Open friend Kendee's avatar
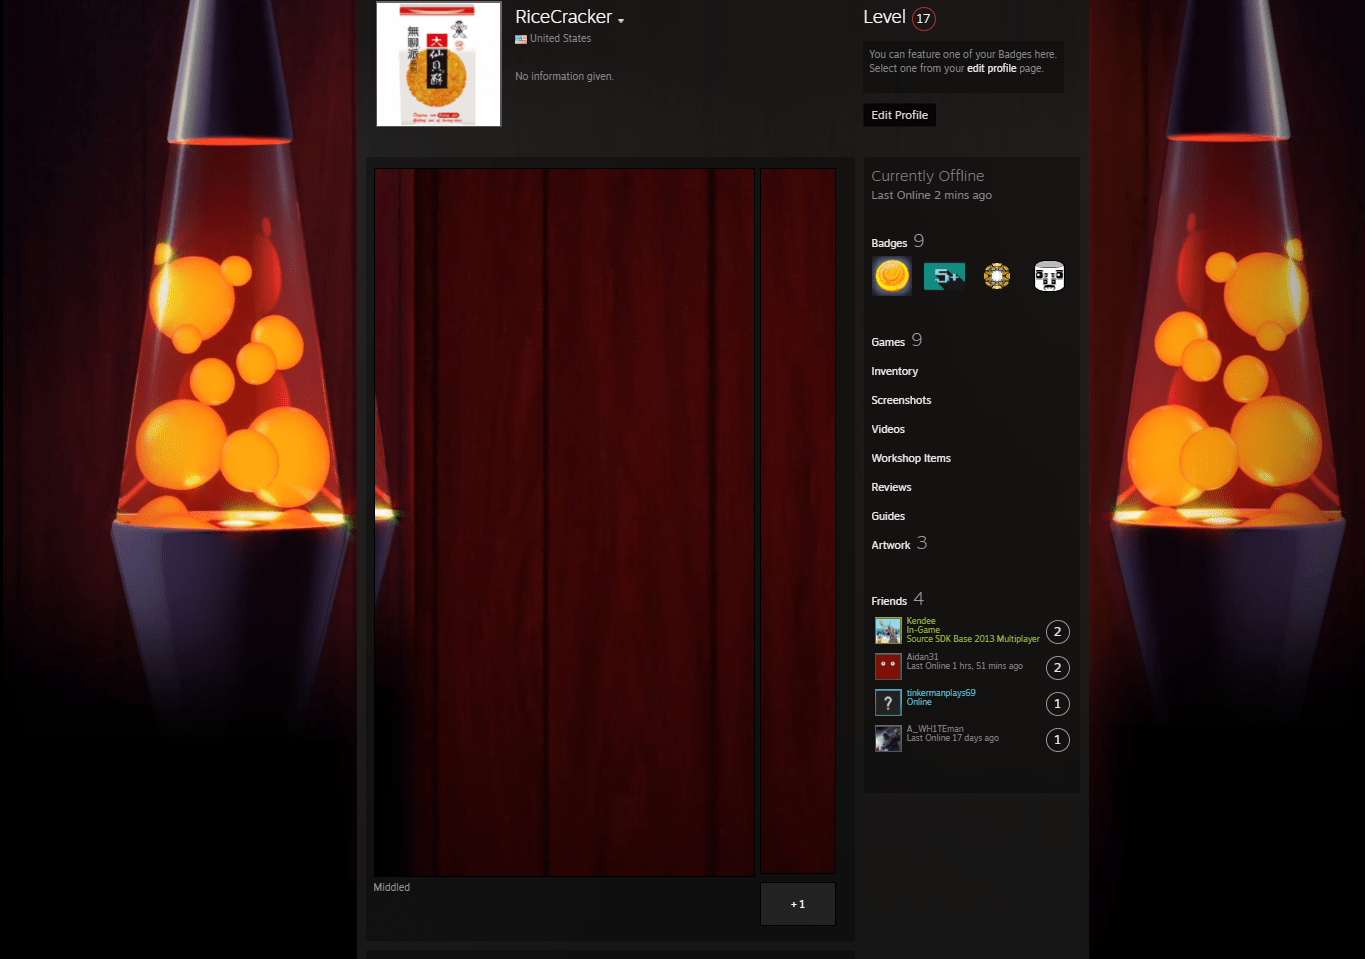The image size is (1365, 959). tap(888, 631)
